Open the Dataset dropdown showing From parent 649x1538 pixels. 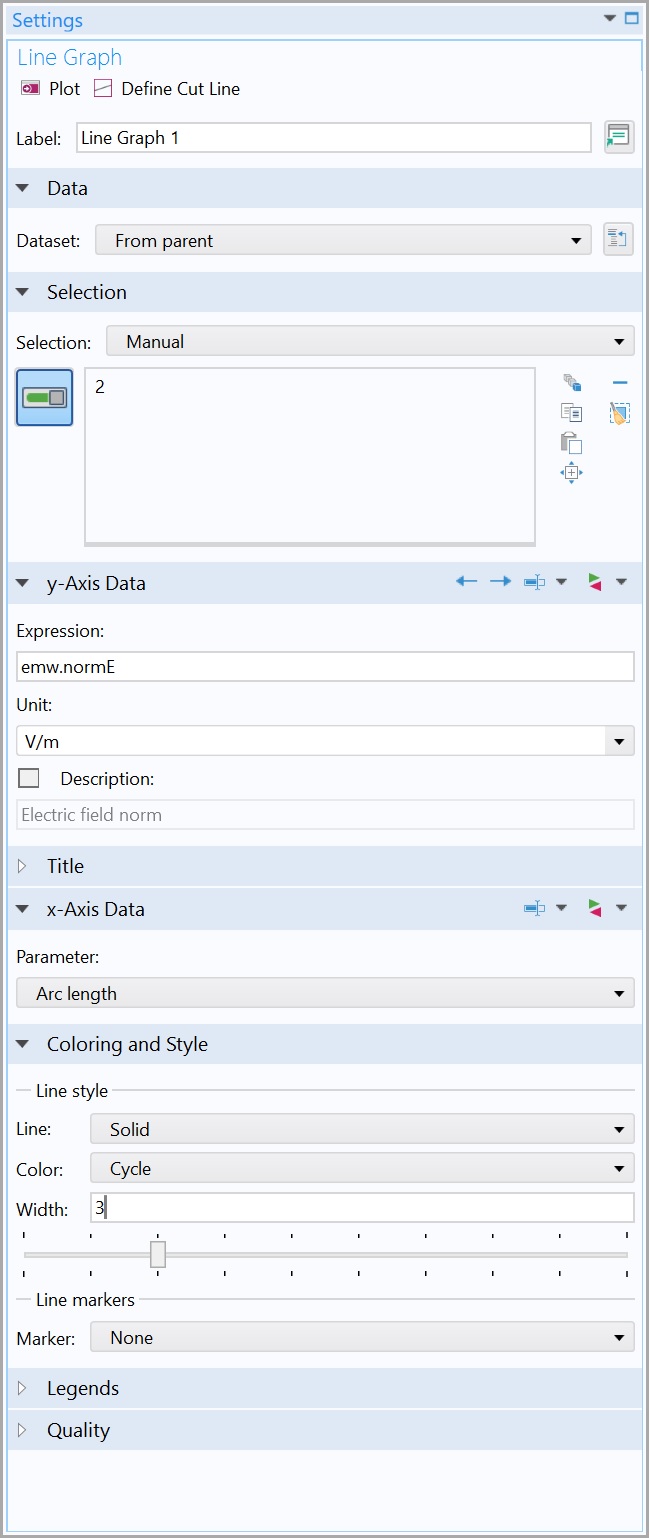341,241
